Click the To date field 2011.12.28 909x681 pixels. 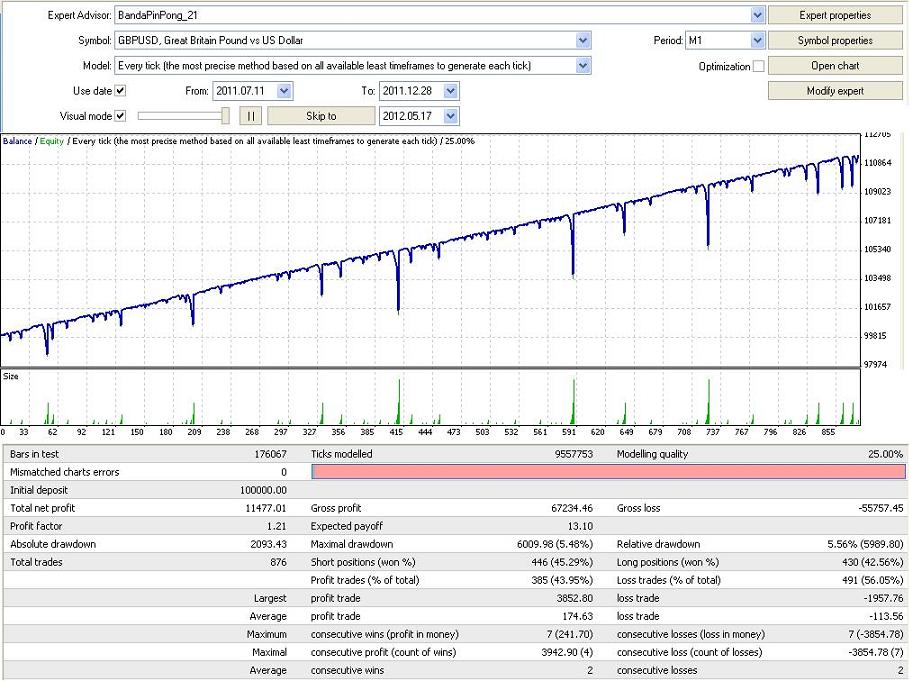tap(410, 91)
